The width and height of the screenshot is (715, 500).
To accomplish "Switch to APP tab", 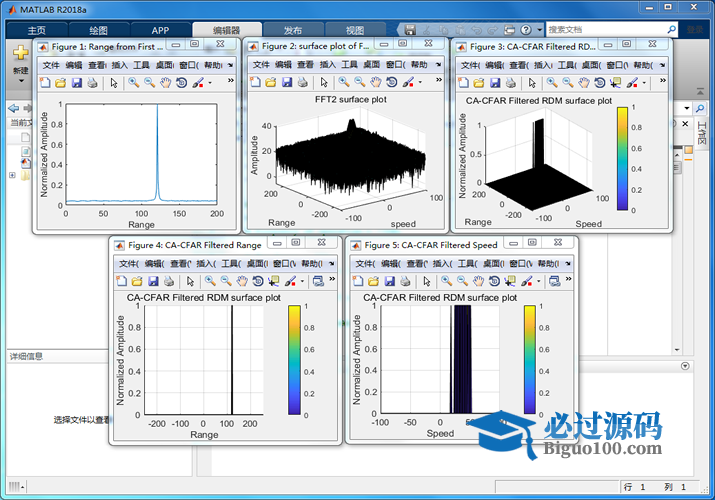I will pos(160,30).
